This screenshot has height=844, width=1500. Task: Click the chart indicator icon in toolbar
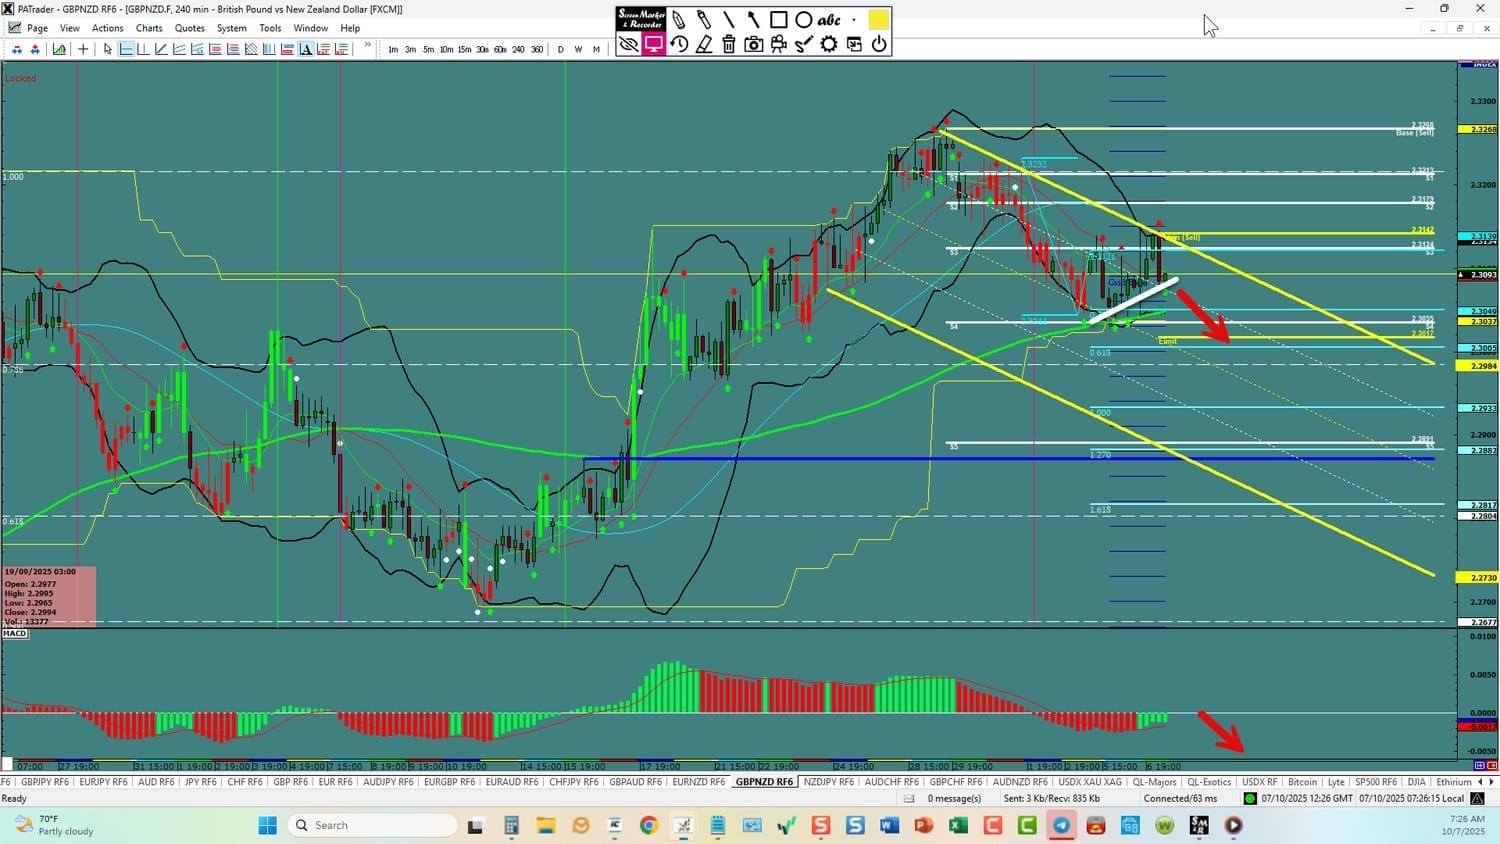60,49
